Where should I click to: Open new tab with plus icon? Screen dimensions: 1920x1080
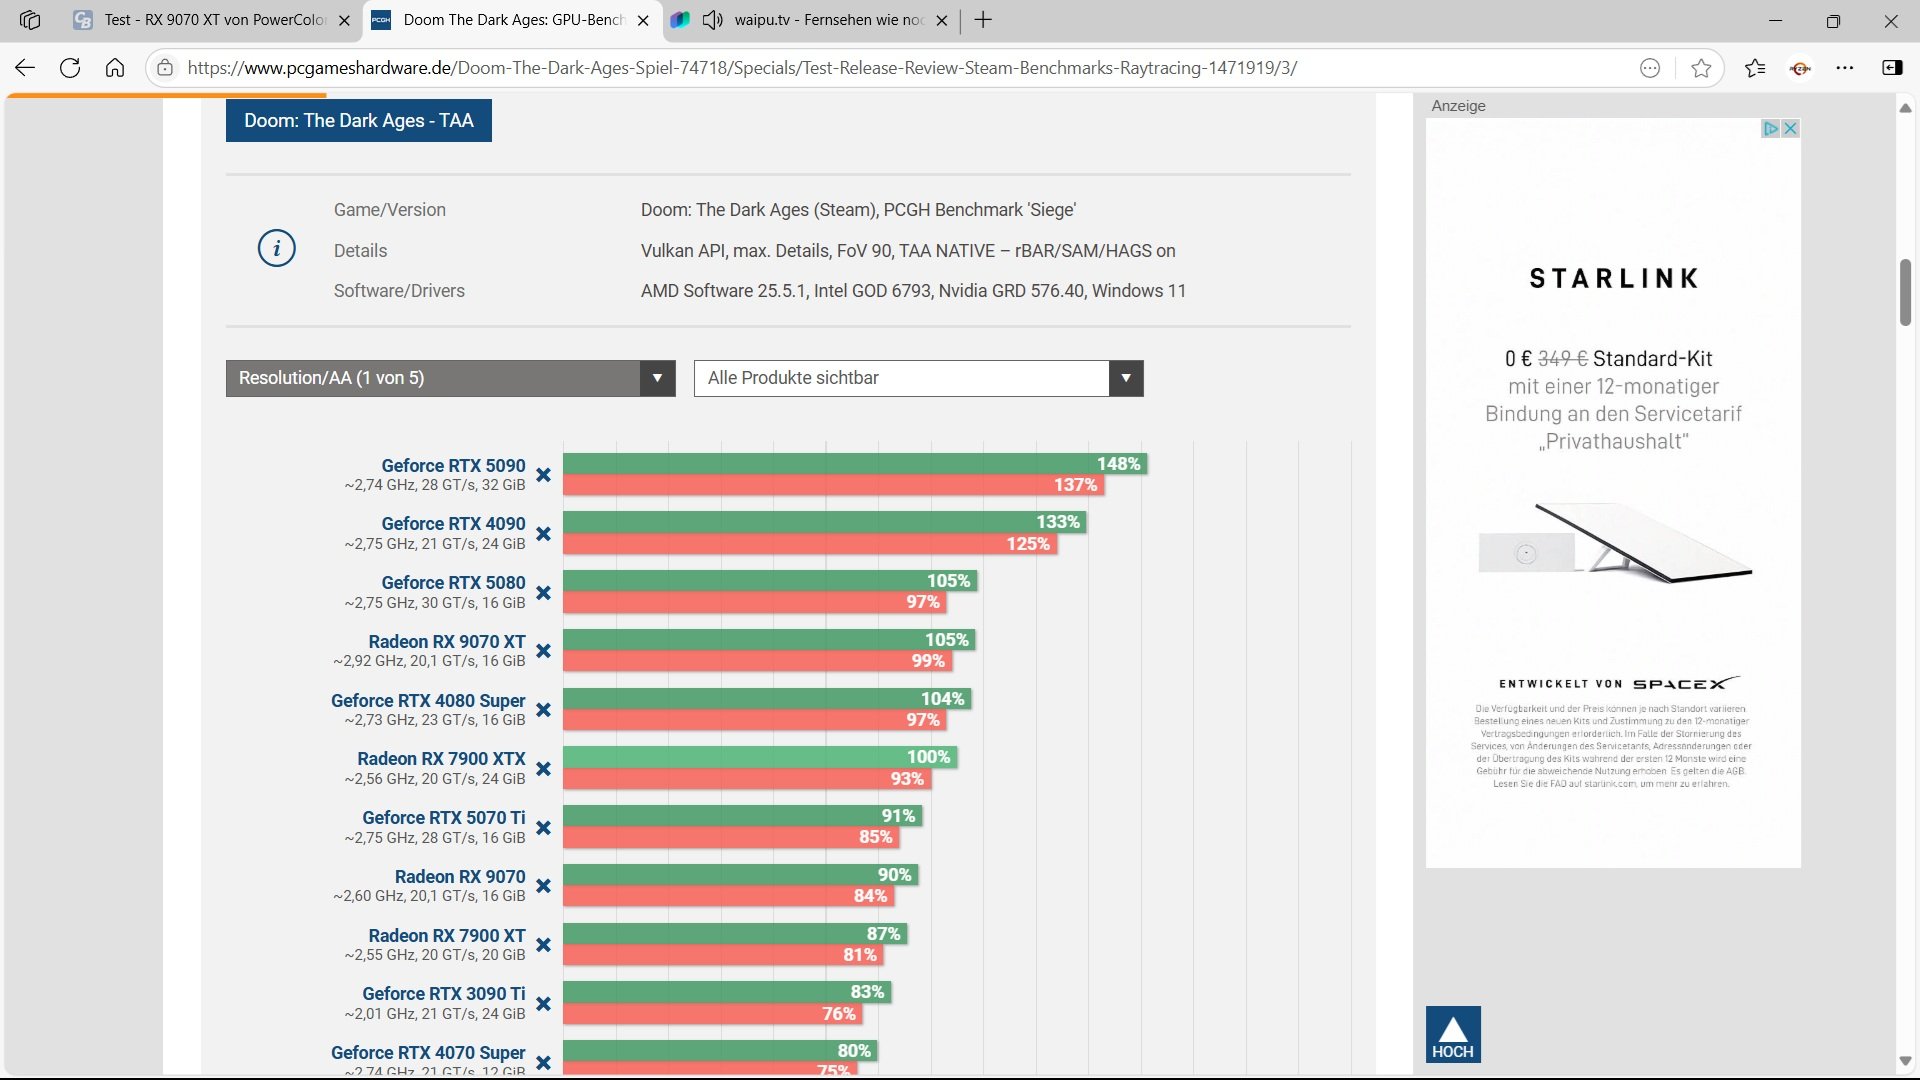coord(983,20)
